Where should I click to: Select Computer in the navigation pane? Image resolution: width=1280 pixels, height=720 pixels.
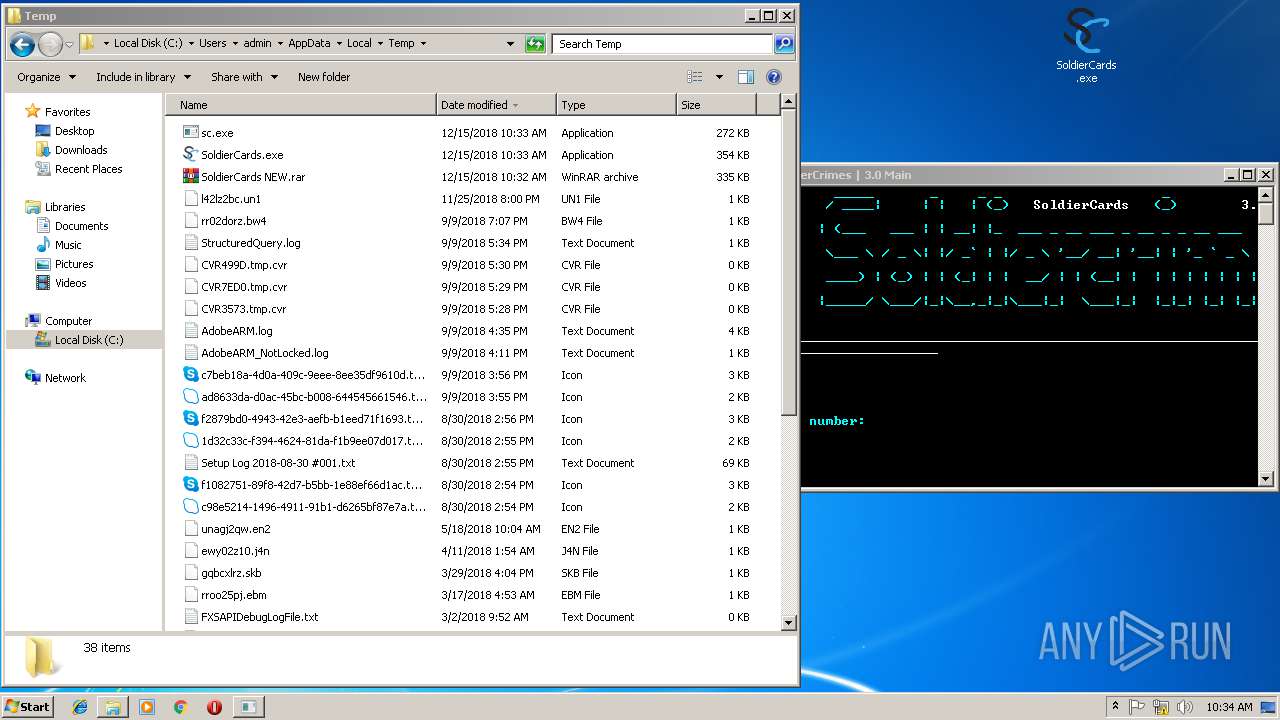coord(68,321)
